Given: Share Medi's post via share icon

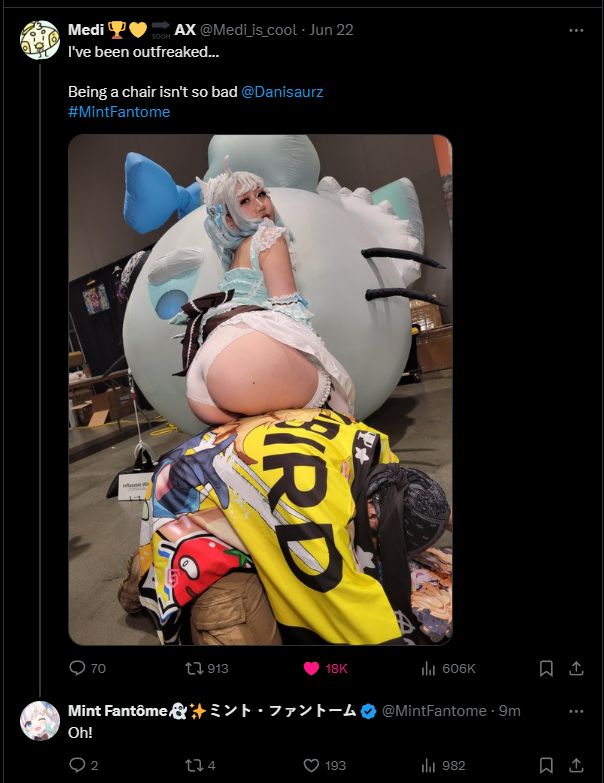Looking at the screenshot, I should click(x=576, y=668).
